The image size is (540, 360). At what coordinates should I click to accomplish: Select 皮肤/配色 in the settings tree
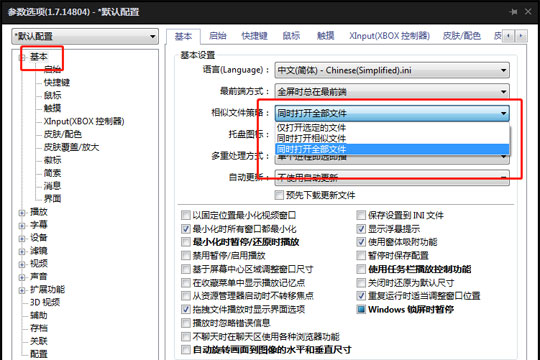[62, 134]
